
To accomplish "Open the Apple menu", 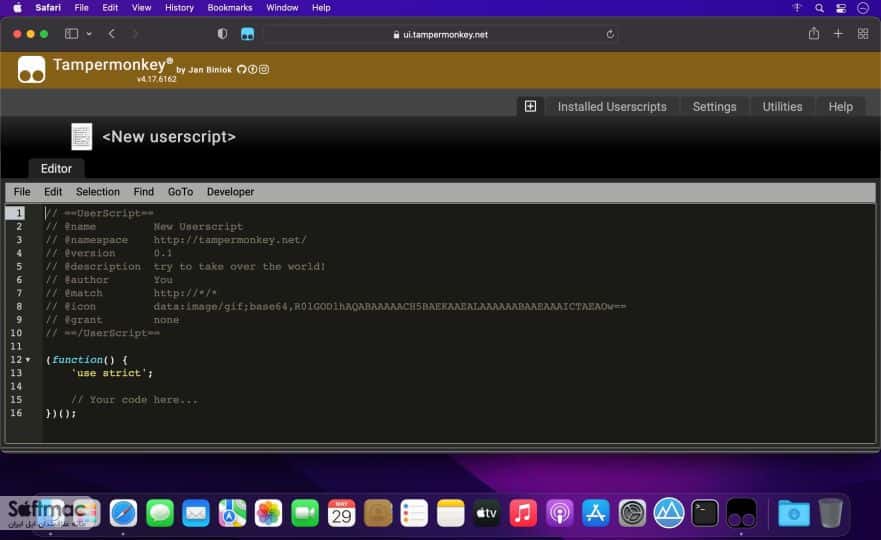I will pos(17,8).
